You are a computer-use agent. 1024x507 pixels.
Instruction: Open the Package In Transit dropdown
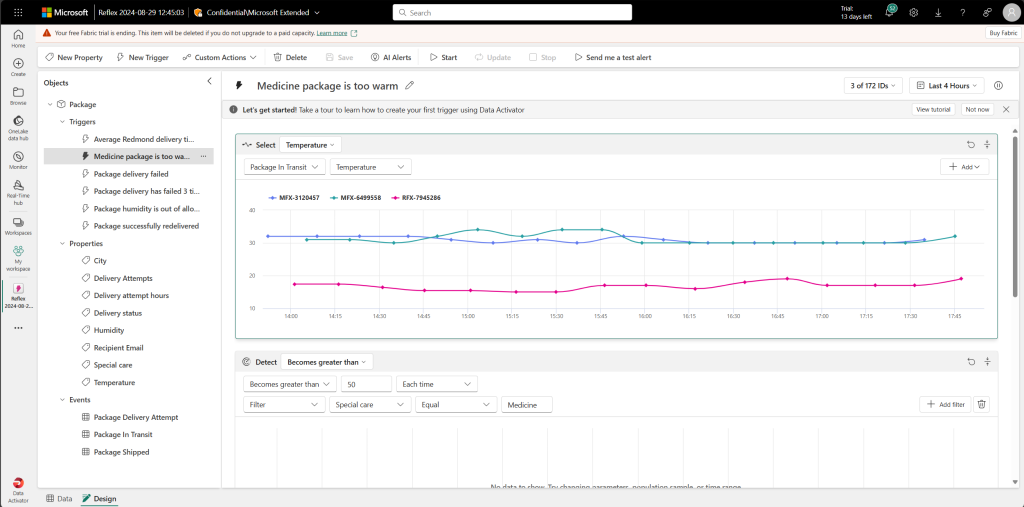click(x=285, y=167)
